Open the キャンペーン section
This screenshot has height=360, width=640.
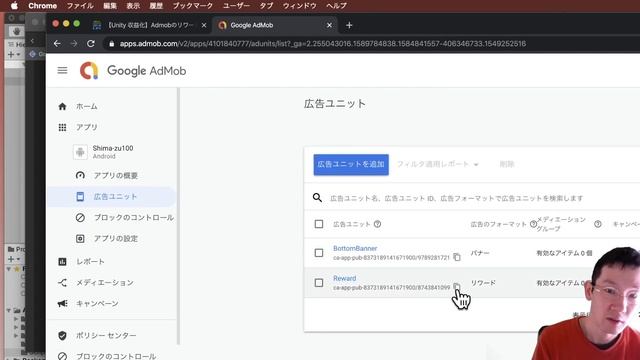click(97, 303)
